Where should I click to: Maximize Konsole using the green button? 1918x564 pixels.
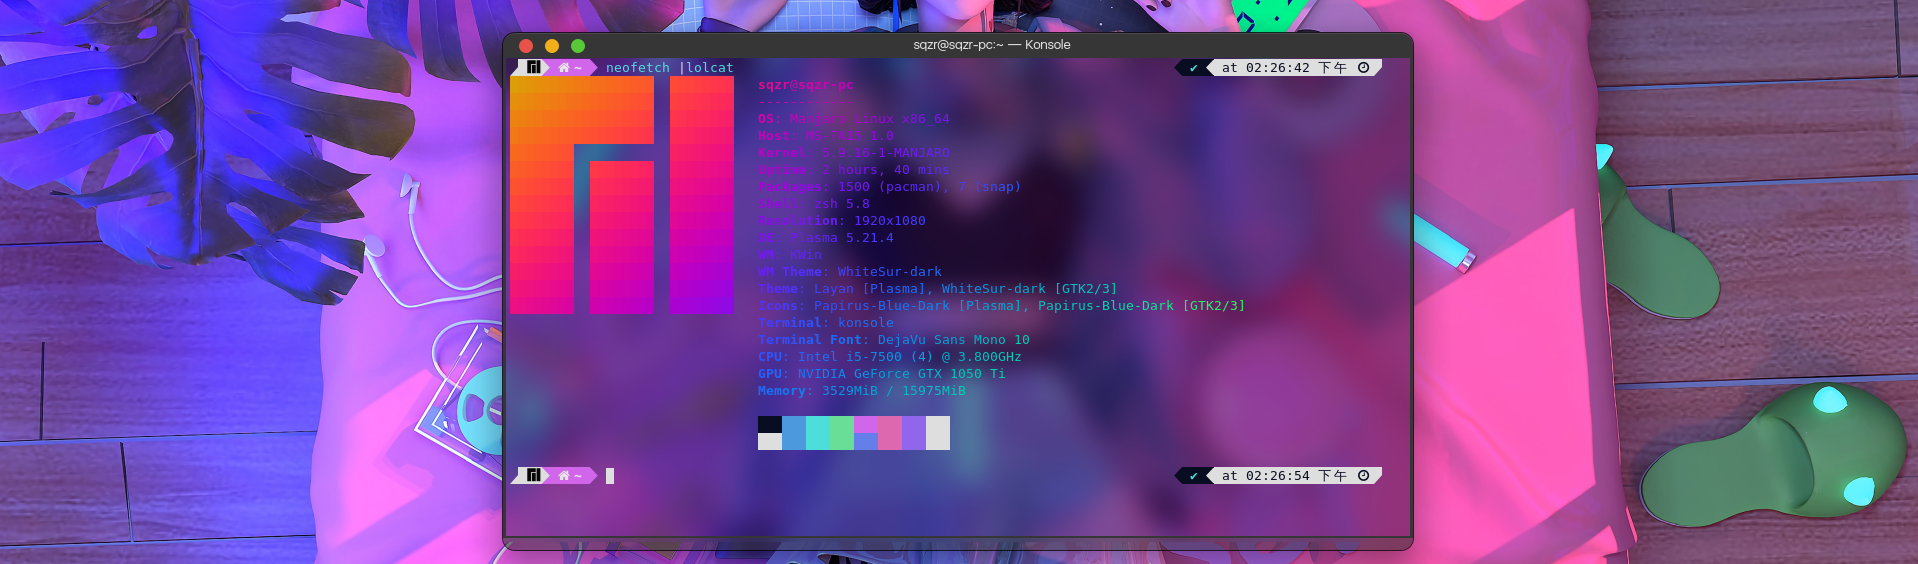coord(578,46)
